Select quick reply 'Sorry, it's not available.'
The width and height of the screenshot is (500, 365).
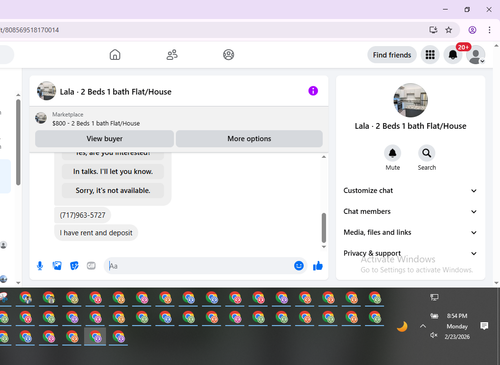click(x=113, y=190)
